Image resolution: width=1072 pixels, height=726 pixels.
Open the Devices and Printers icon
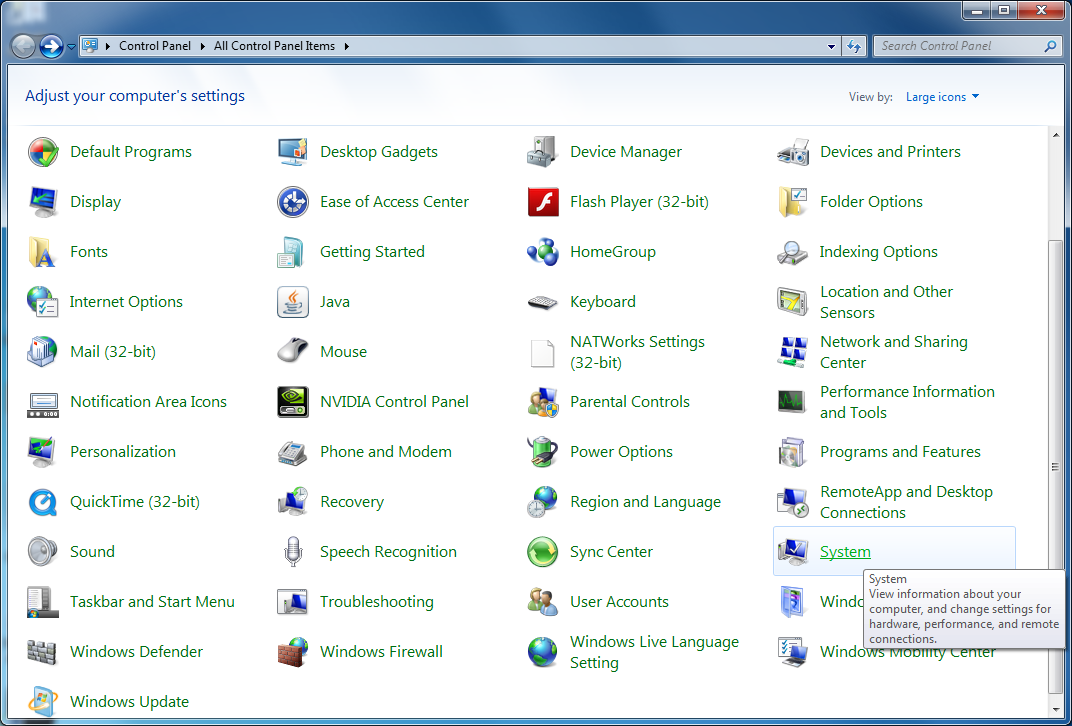tap(793, 152)
